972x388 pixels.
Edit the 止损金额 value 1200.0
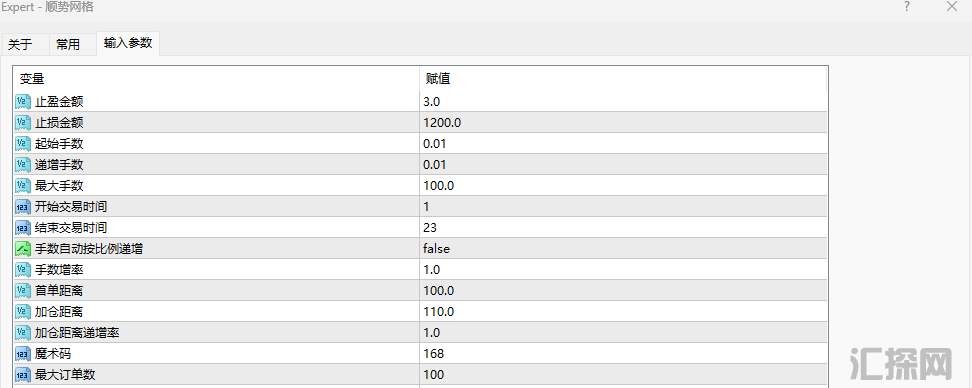point(623,123)
